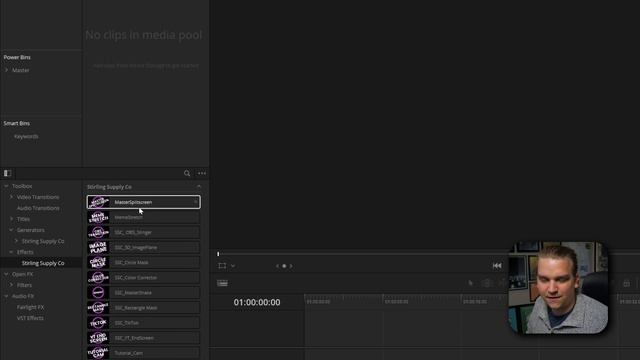
Task: Select Keywords smart bin
Action: coord(26,136)
